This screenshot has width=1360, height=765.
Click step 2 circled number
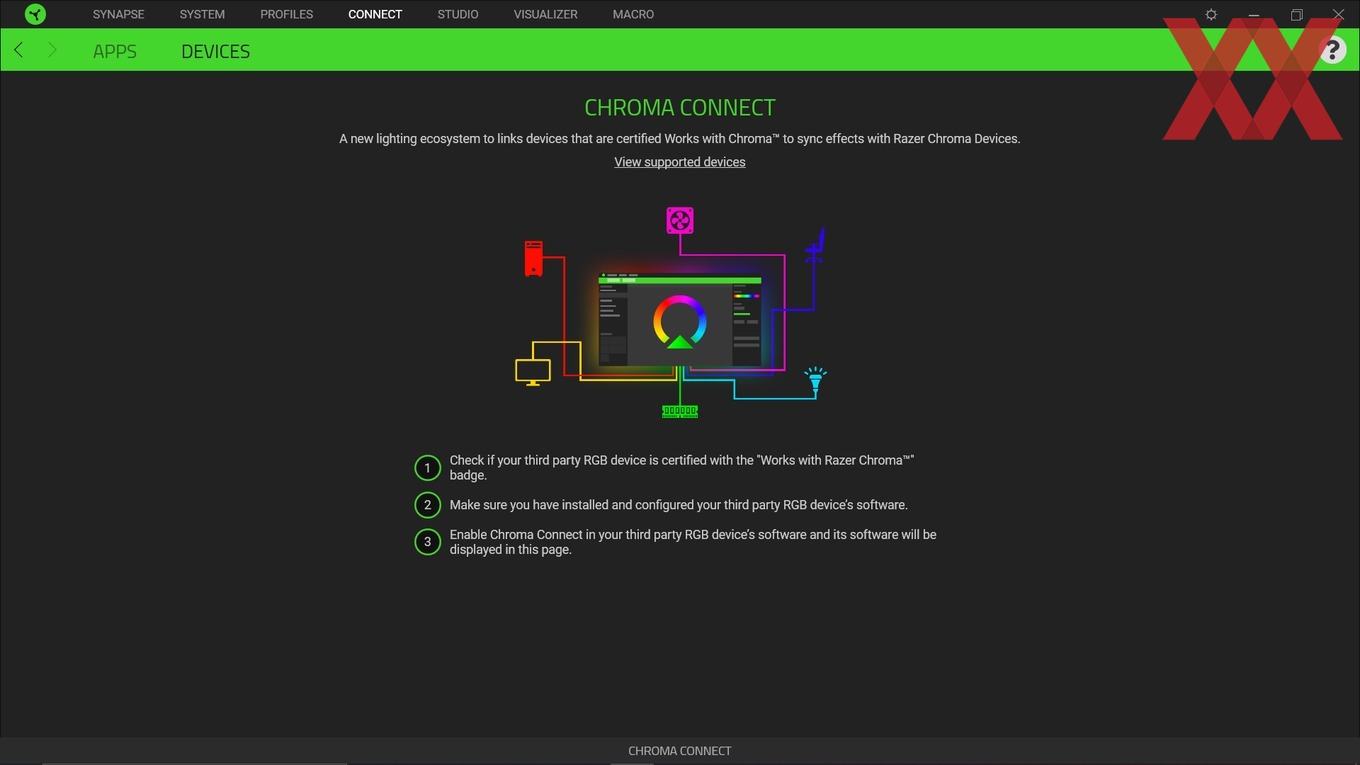427,505
